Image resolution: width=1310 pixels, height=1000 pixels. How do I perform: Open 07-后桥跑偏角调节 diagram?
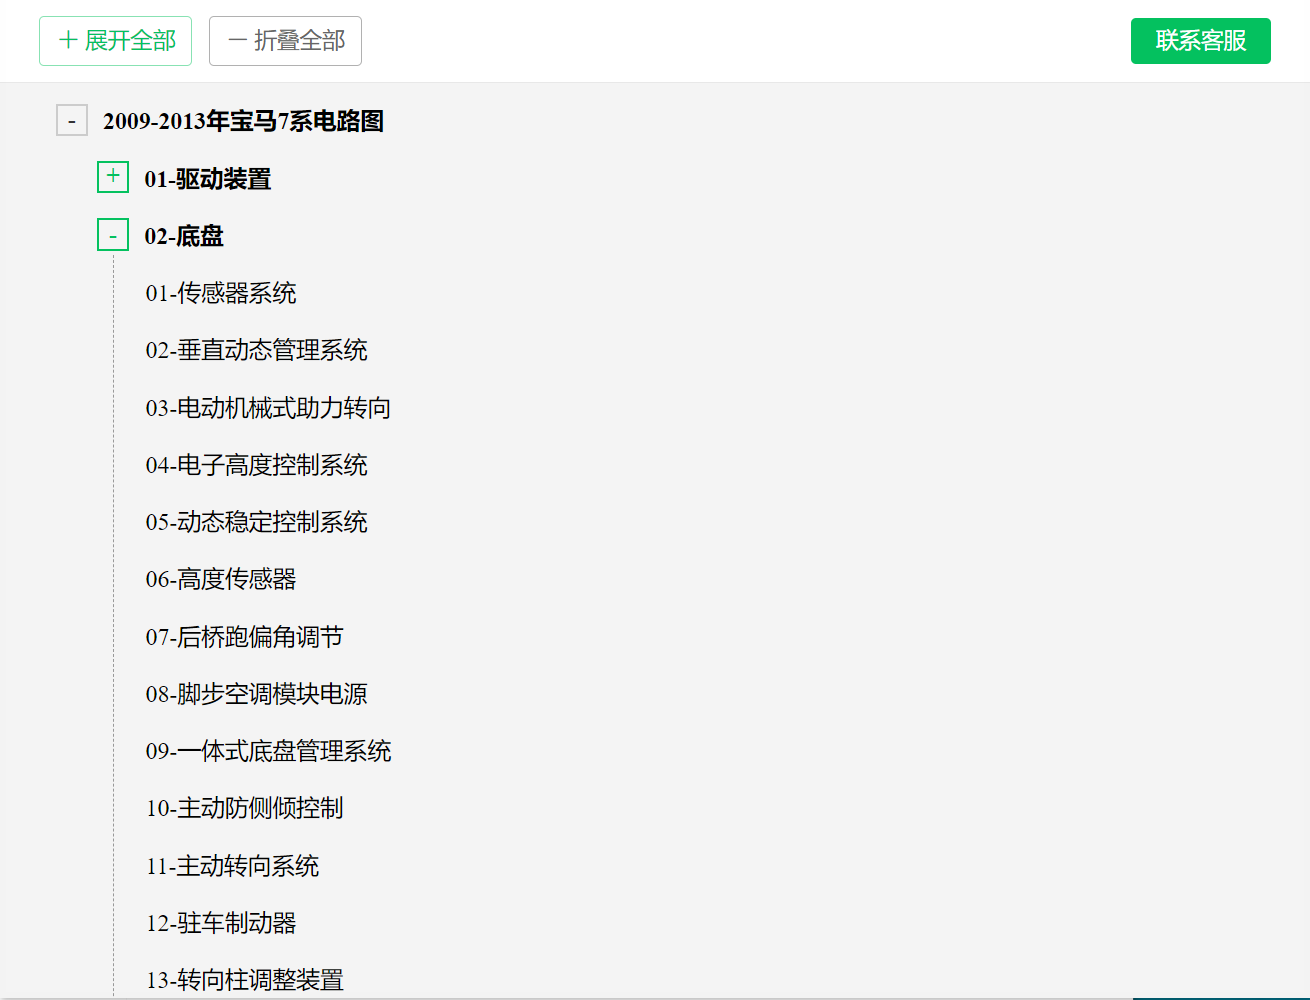244,637
